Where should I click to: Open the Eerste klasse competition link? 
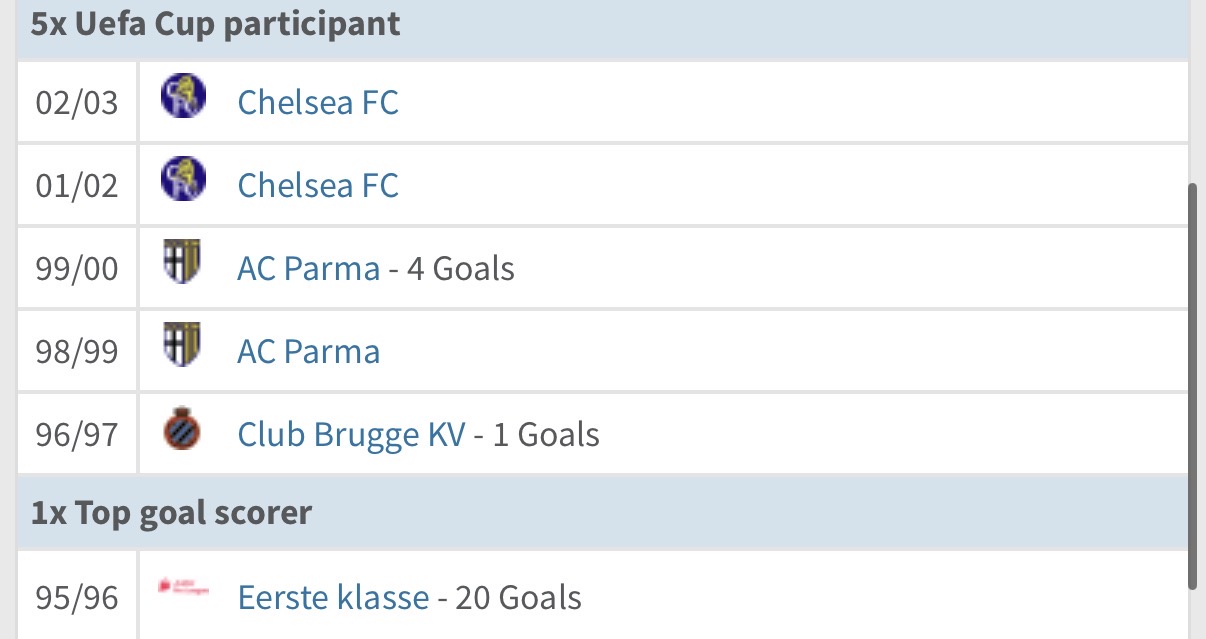[333, 597]
